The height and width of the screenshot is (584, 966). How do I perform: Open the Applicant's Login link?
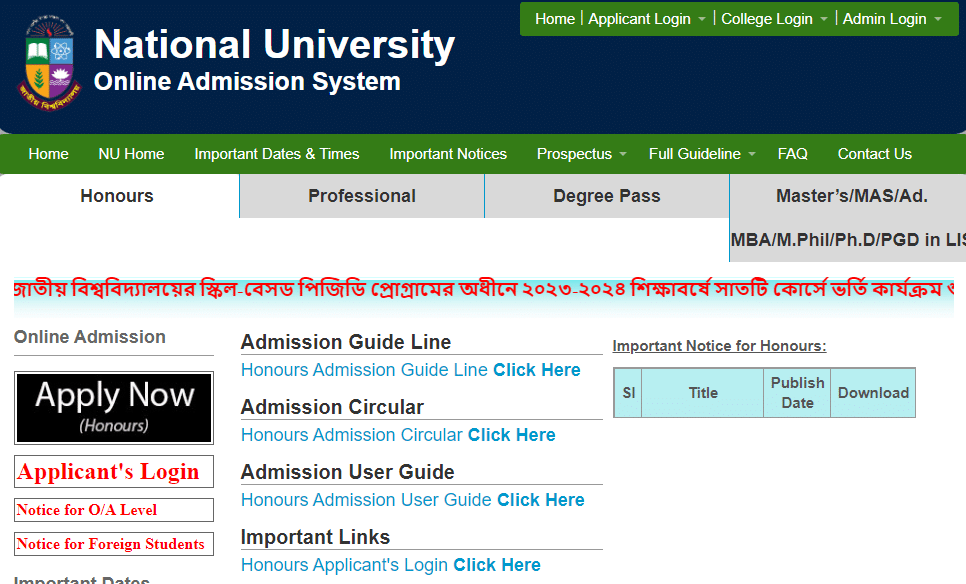click(x=113, y=471)
